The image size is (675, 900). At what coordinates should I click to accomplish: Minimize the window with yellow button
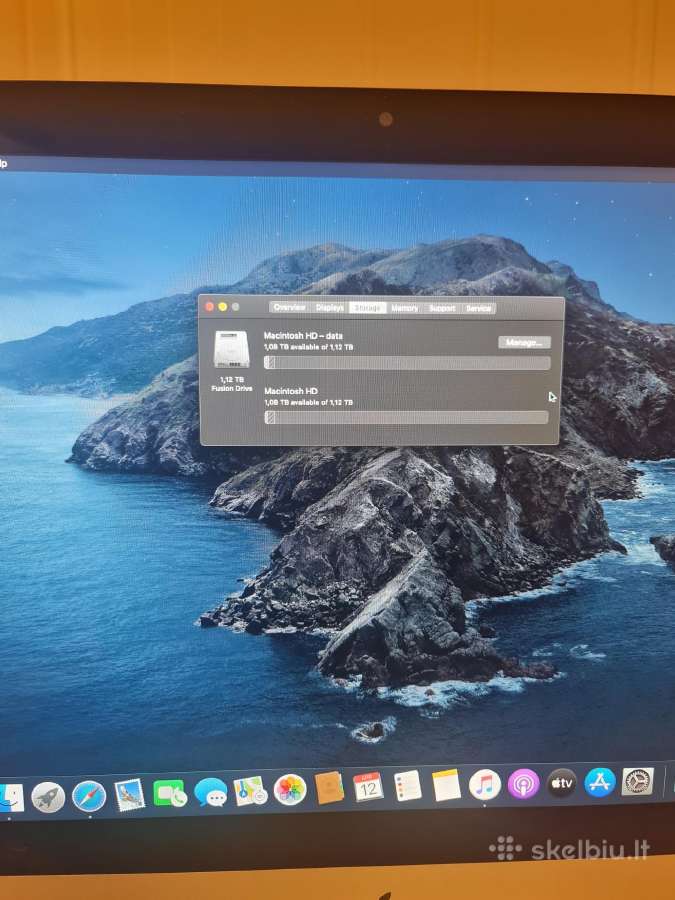coord(223,307)
